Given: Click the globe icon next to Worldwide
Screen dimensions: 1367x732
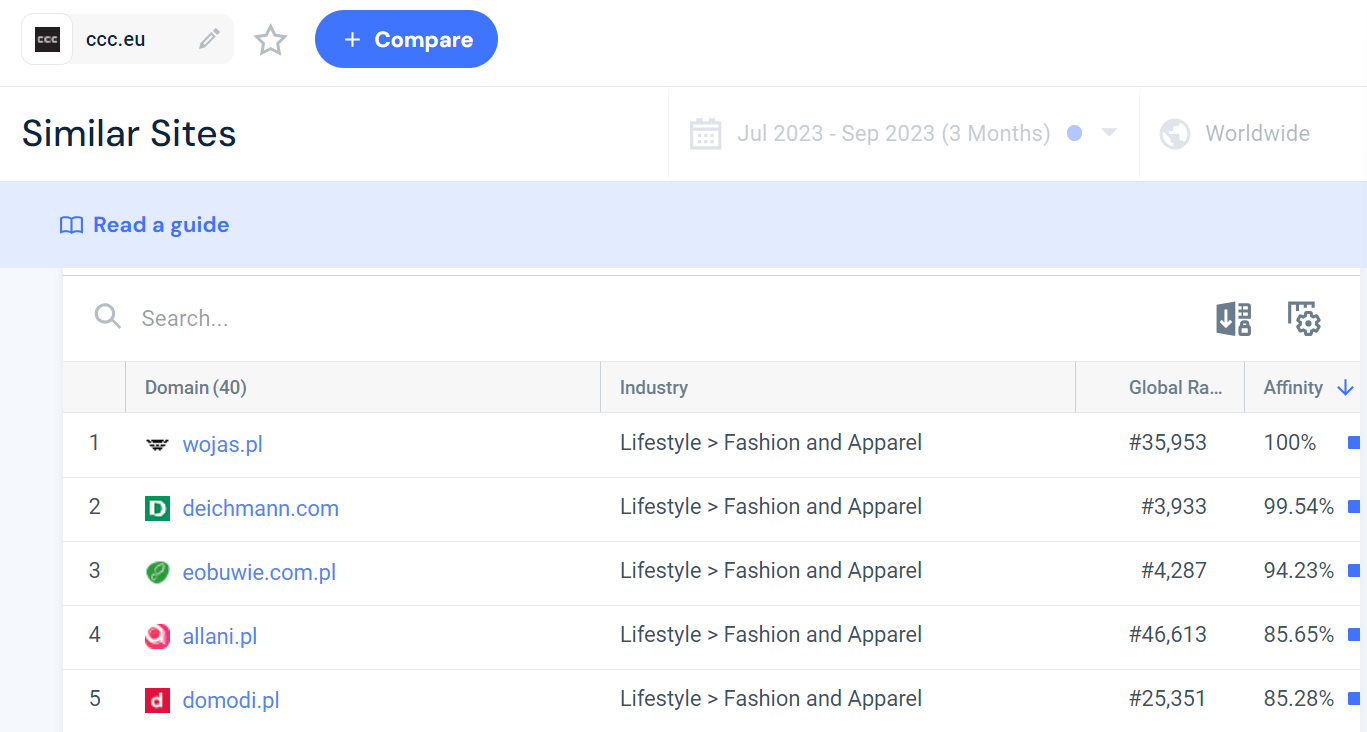Looking at the screenshot, I should (x=1175, y=134).
